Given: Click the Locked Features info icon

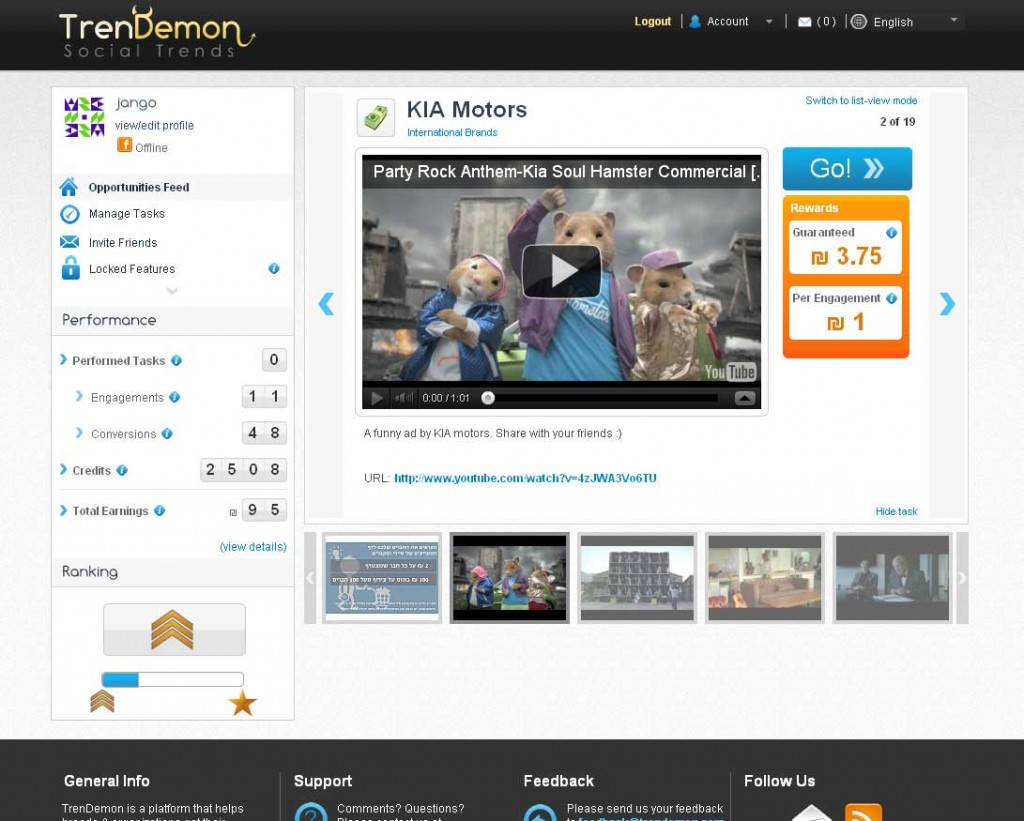Looking at the screenshot, I should 274,268.
